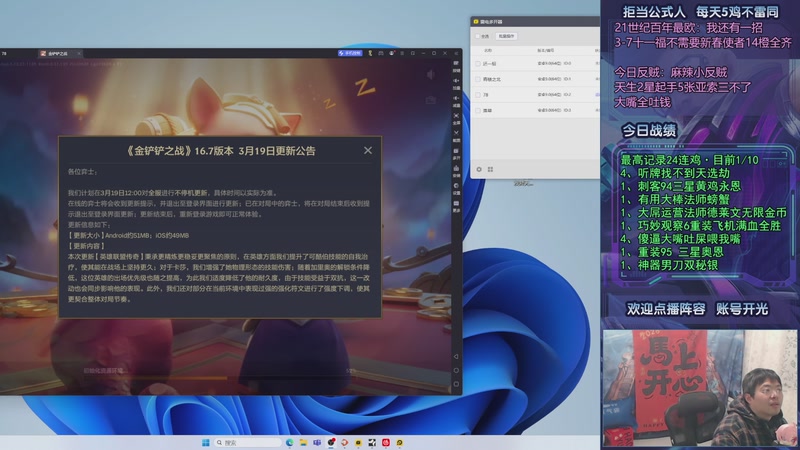The width and height of the screenshot is (800, 450).
Task: Open settings gear in multi-instance manager footer
Action: click(479, 169)
